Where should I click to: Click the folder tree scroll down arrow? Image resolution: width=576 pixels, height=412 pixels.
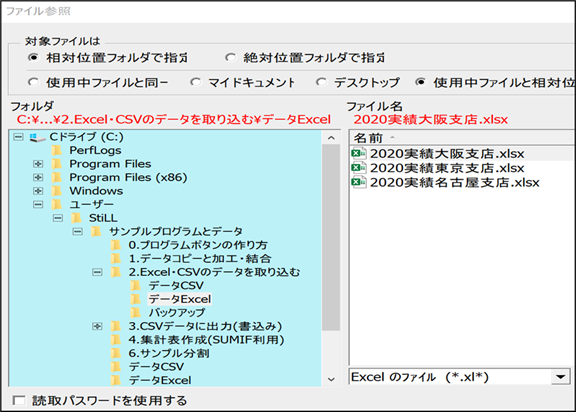331,379
